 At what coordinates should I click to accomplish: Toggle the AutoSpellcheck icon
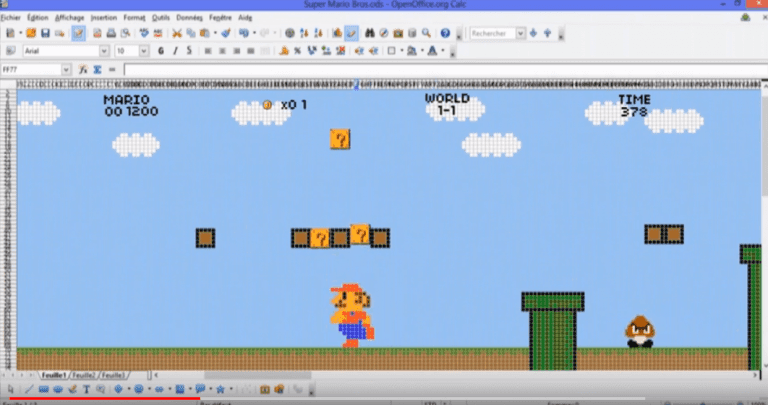158,33
